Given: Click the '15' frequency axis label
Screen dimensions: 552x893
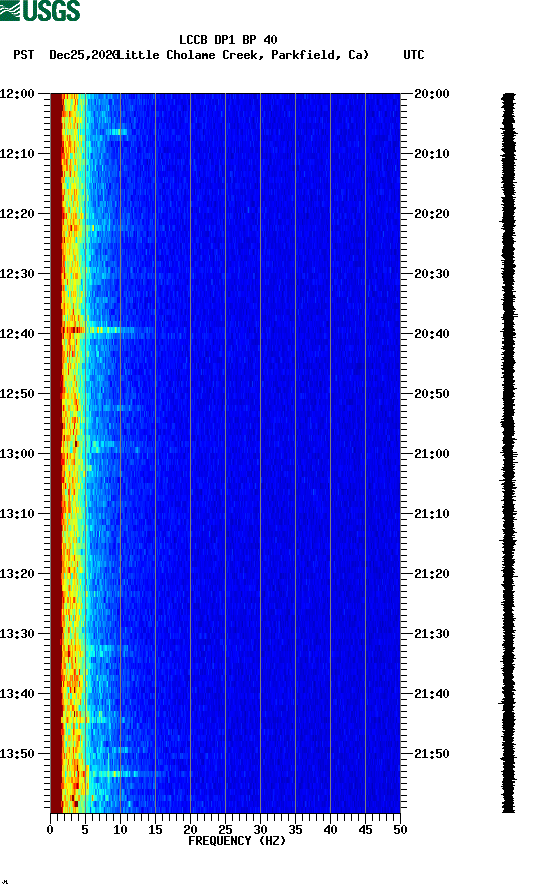Looking at the screenshot, I should [x=155, y=830].
